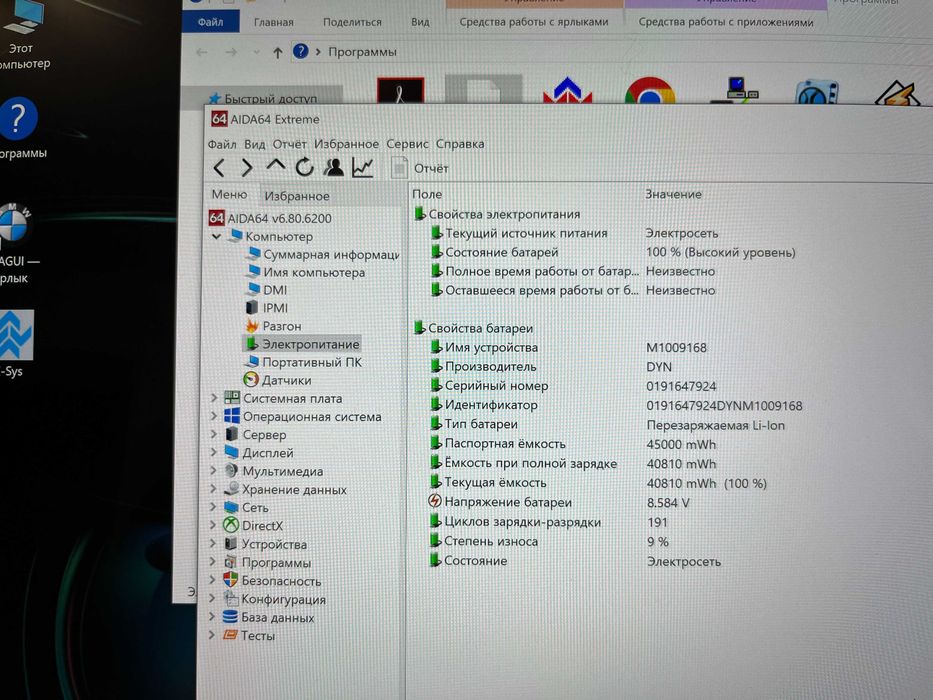Screen dimensions: 933x700
Task: Click the Explorer up-folder arrow
Action: [x=277, y=52]
